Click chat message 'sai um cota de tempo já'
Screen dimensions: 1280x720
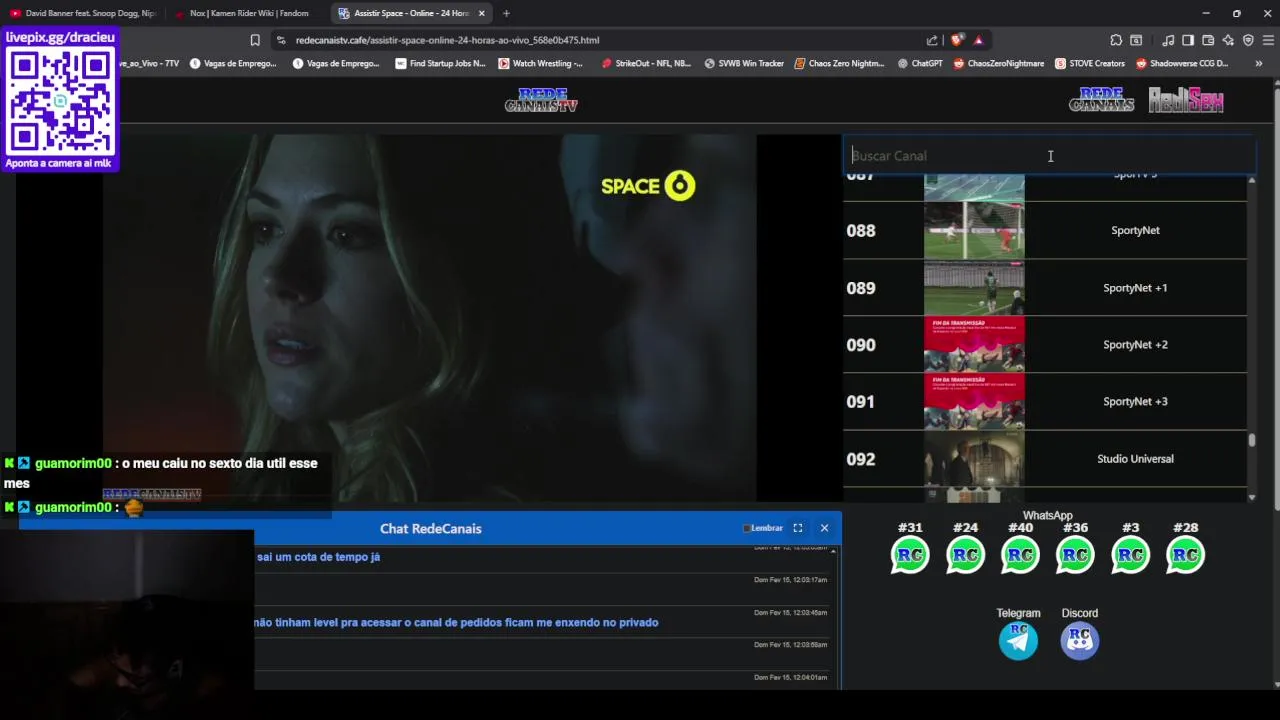(x=318, y=557)
